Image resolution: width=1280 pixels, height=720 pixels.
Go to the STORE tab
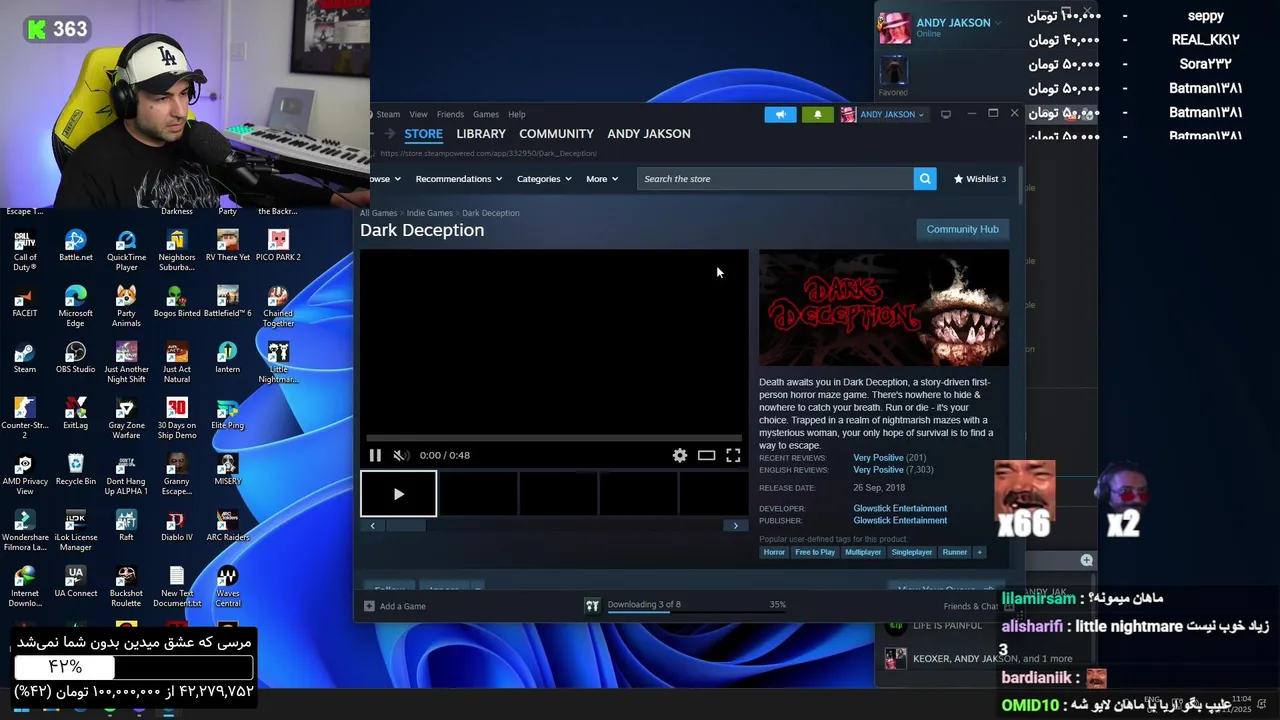423,134
